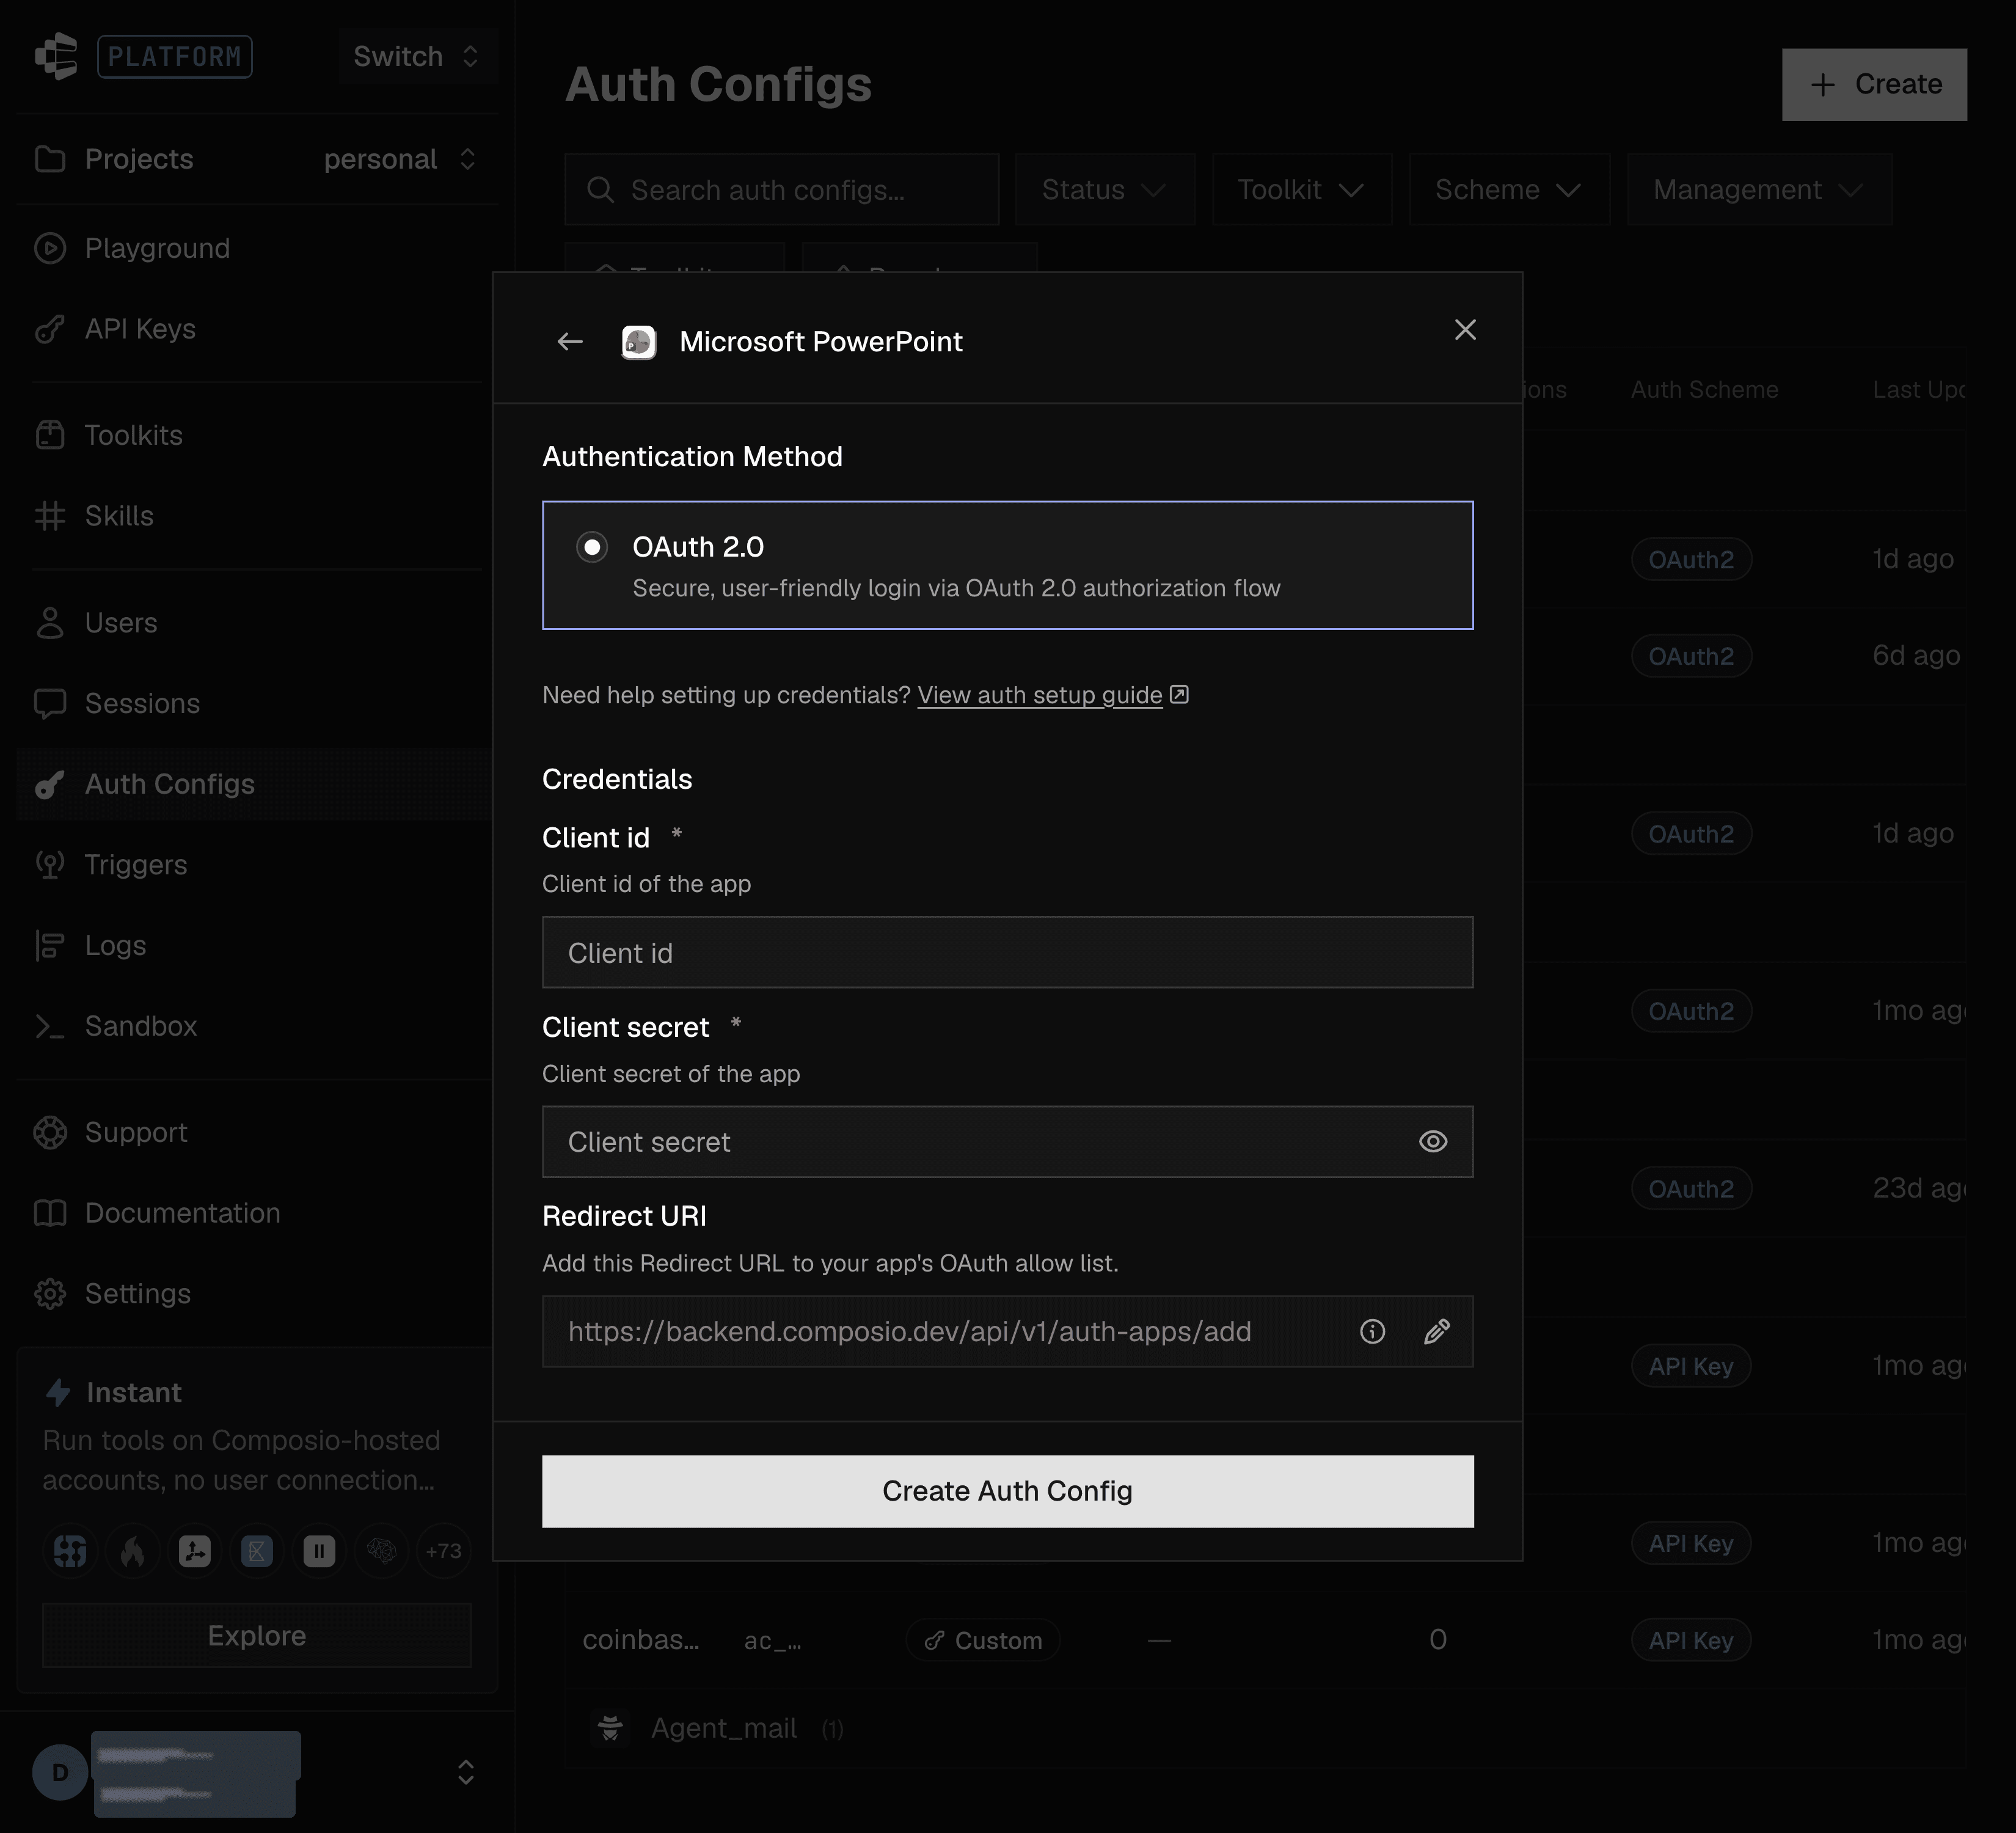
Task: Open the Management filter dropdown
Action: [1759, 189]
